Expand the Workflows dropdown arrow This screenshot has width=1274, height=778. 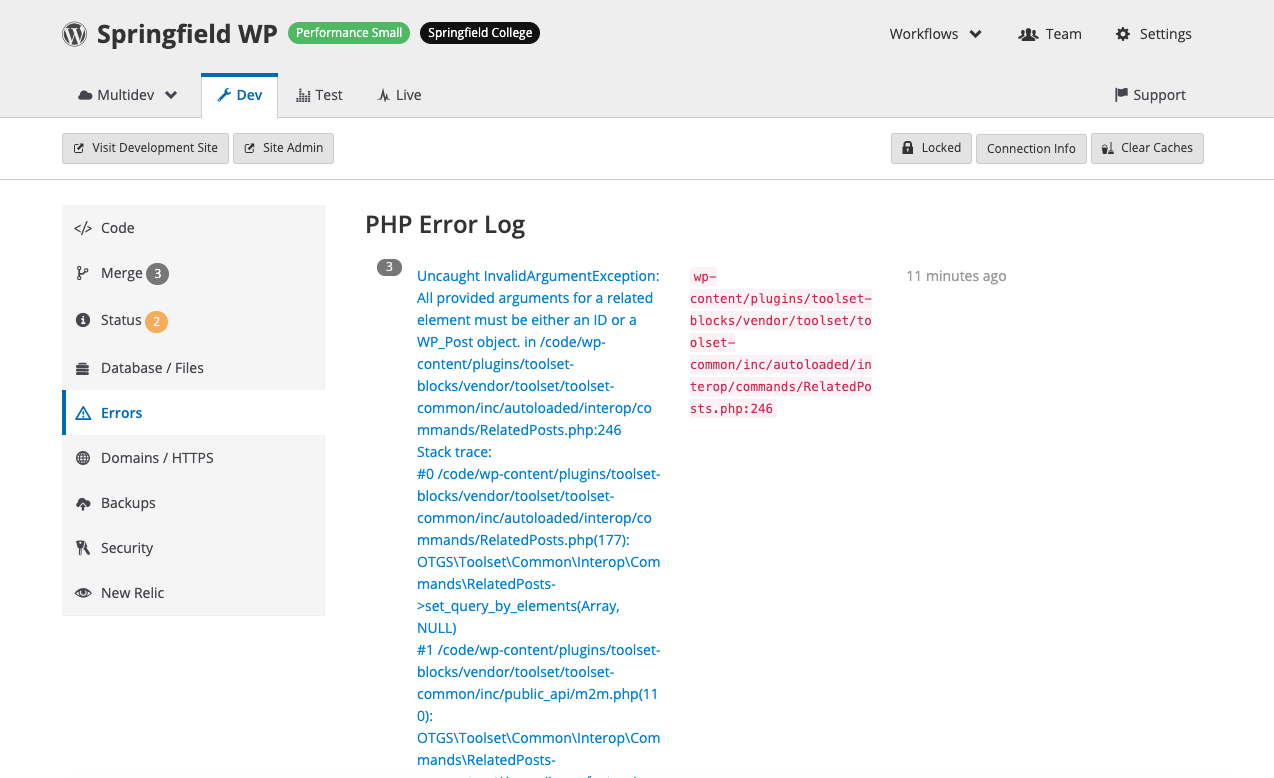pos(976,34)
